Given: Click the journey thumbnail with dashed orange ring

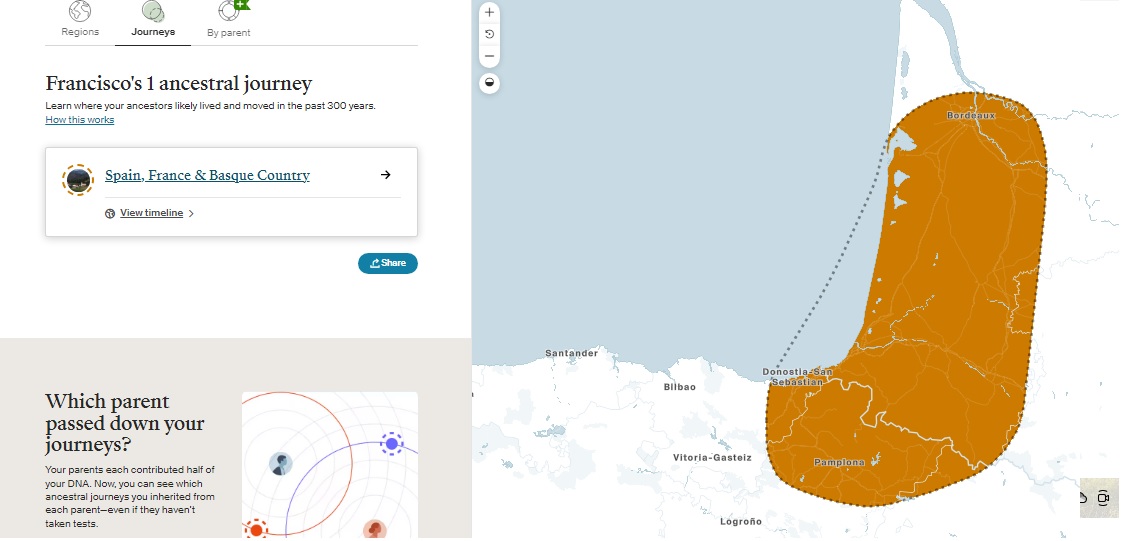Looking at the screenshot, I should coord(78,179).
